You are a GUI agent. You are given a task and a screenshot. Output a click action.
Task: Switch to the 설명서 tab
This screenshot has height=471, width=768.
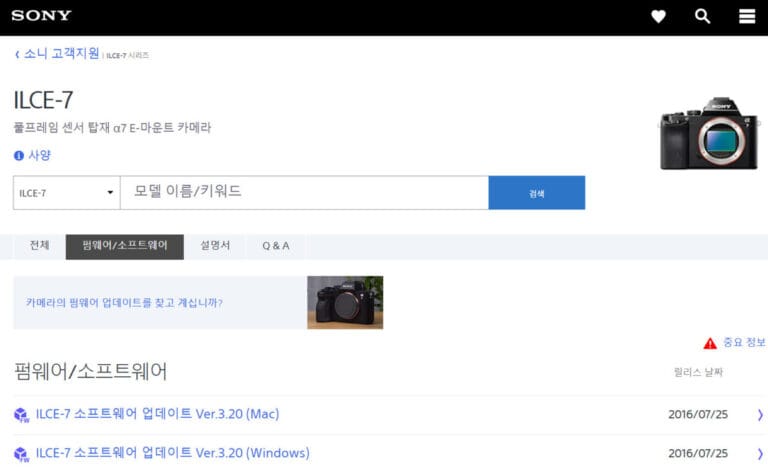215,246
